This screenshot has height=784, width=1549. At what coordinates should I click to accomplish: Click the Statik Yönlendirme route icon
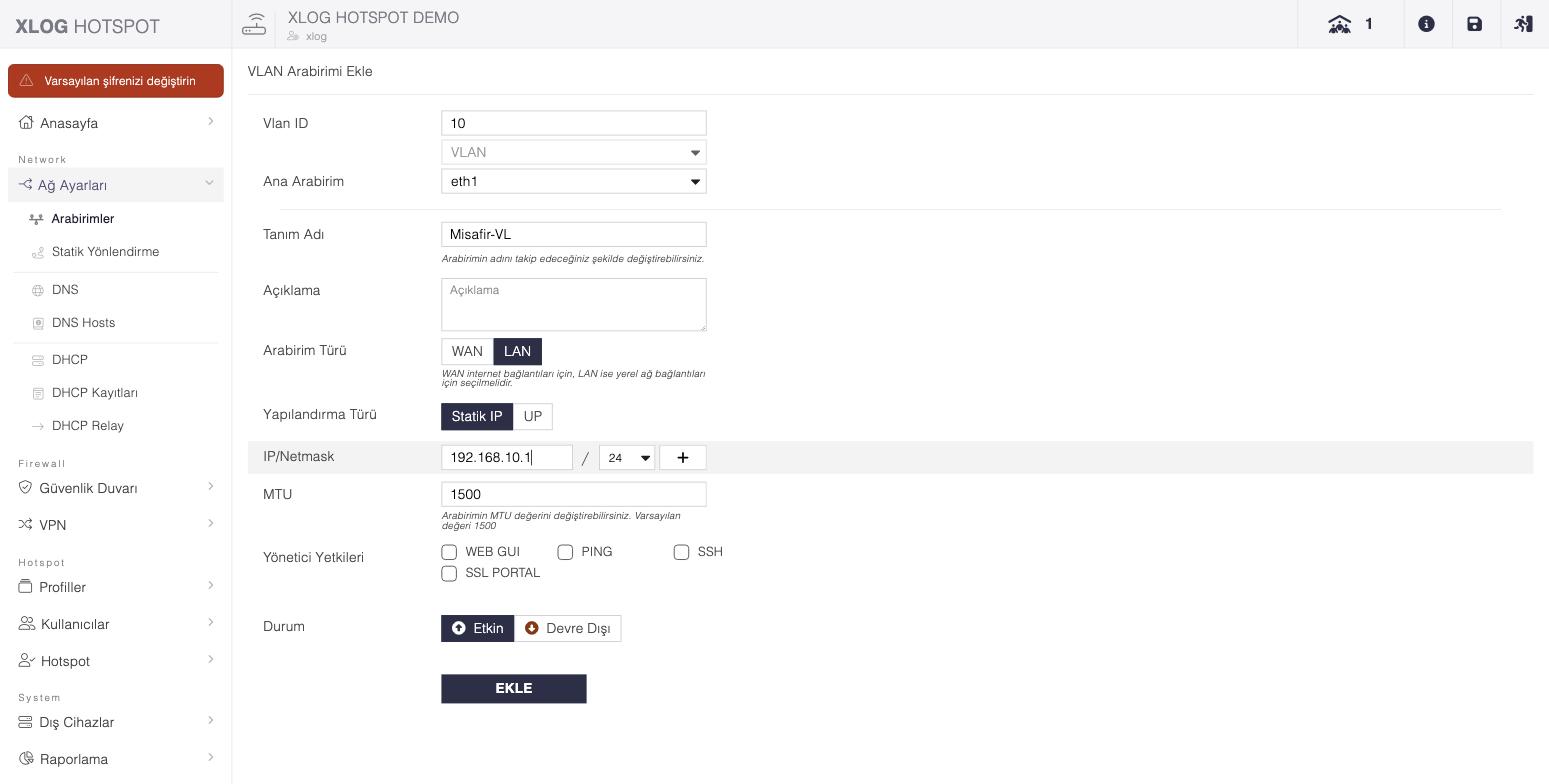tap(38, 252)
